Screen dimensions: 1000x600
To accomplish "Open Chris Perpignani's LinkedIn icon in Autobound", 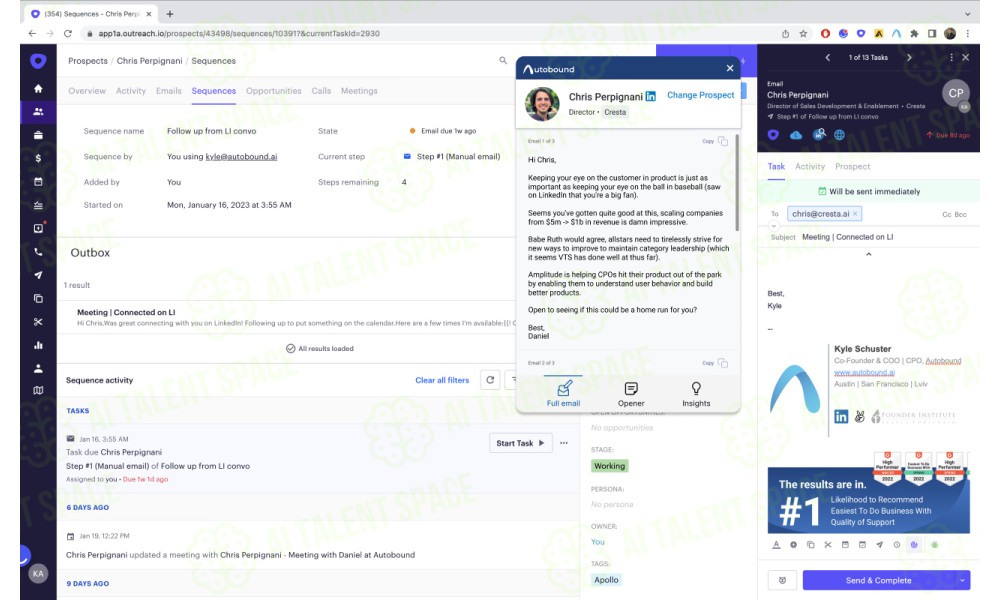I will click(x=651, y=96).
